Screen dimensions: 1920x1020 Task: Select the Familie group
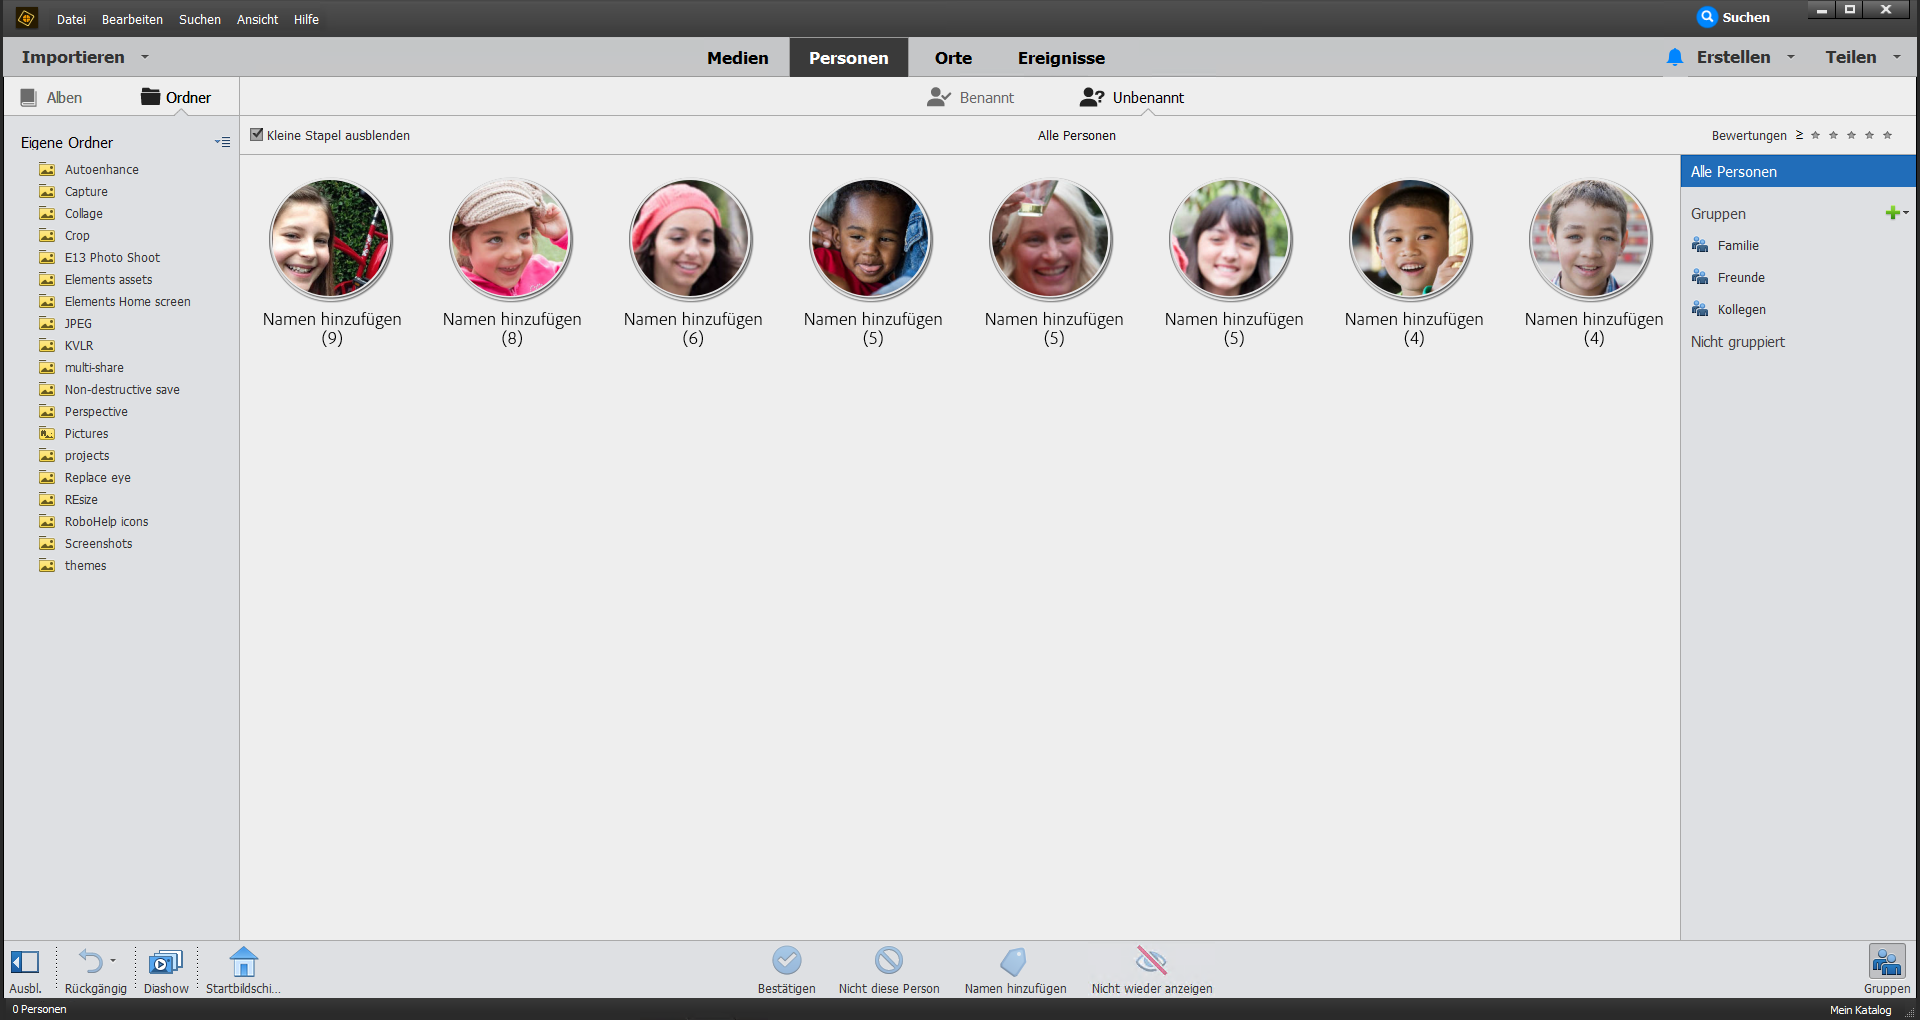tap(1738, 246)
